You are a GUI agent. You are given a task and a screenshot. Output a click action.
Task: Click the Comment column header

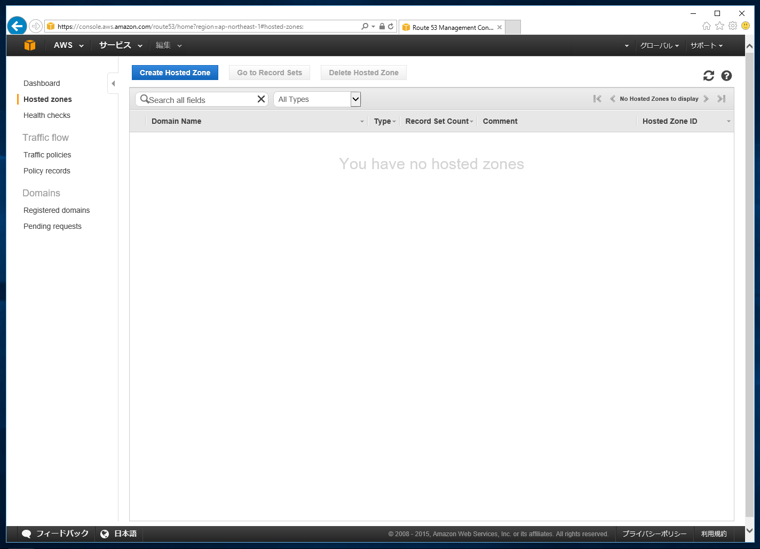[500, 121]
